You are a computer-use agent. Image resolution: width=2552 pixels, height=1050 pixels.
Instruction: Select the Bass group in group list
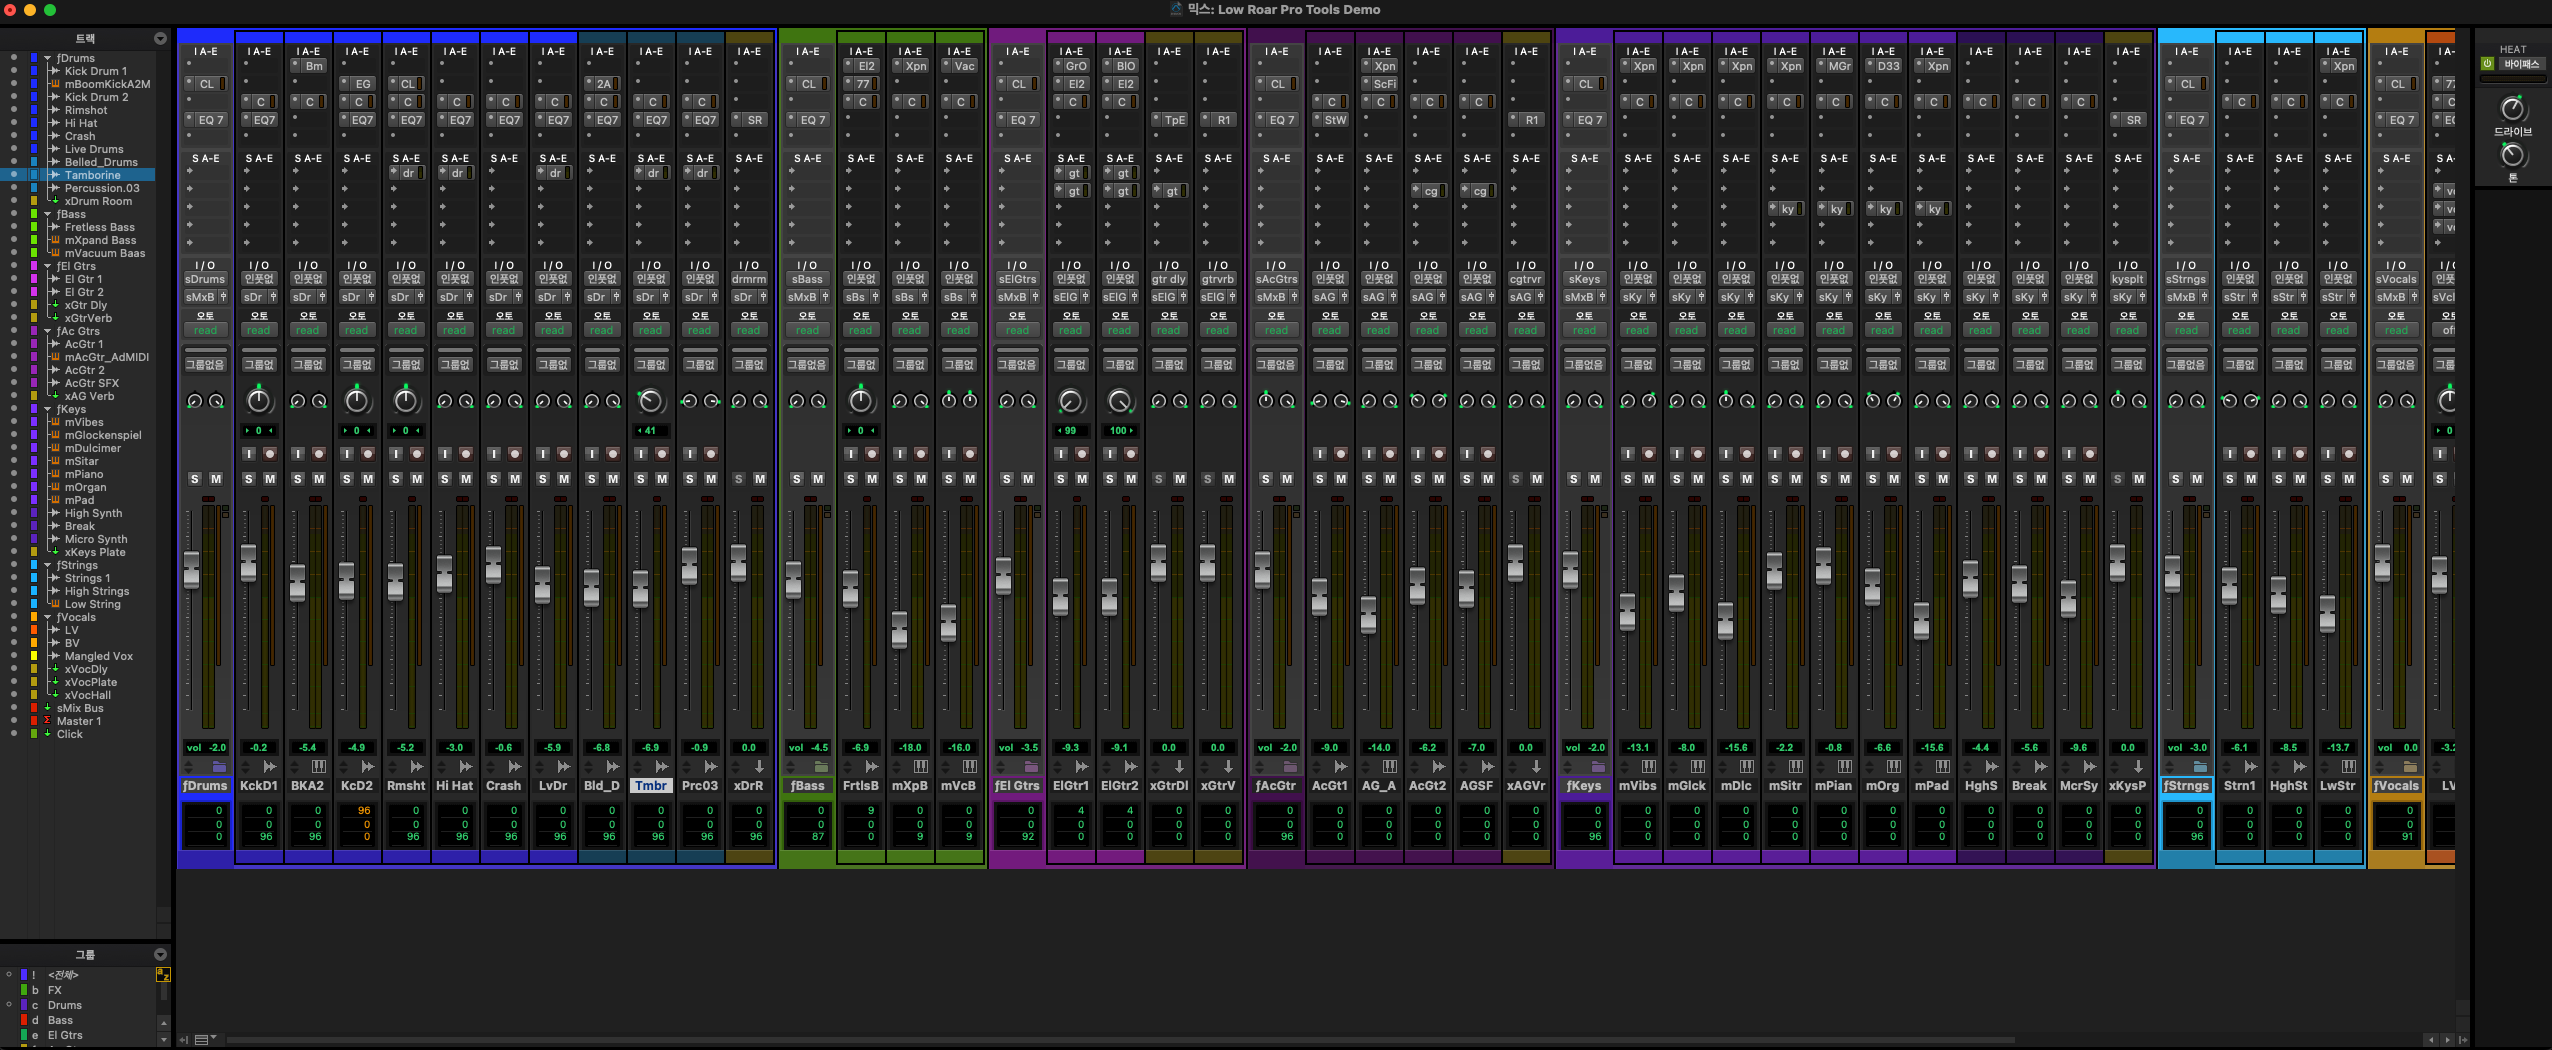pyautogui.click(x=60, y=1020)
